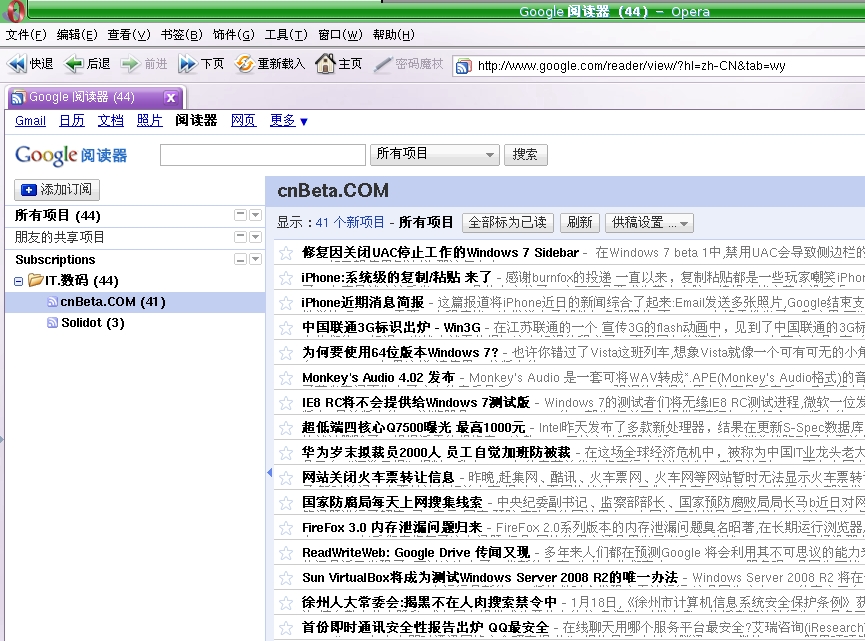Minimize the 朋友的共享项目 section

[x=240, y=237]
